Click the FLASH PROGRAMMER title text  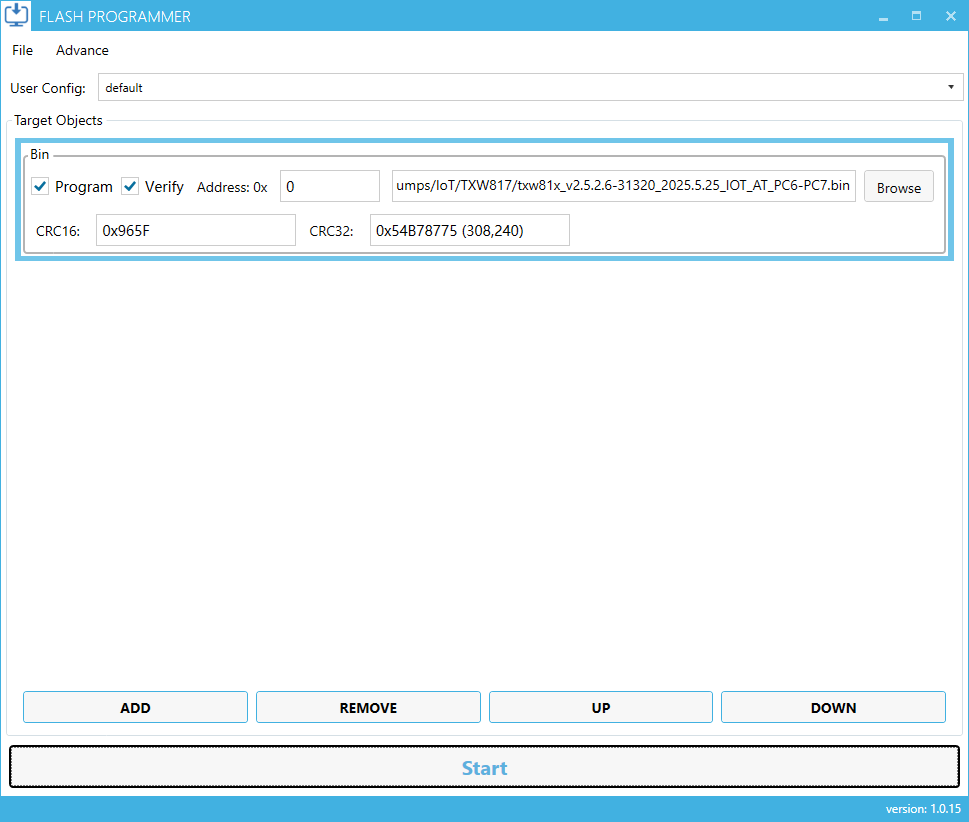115,17
